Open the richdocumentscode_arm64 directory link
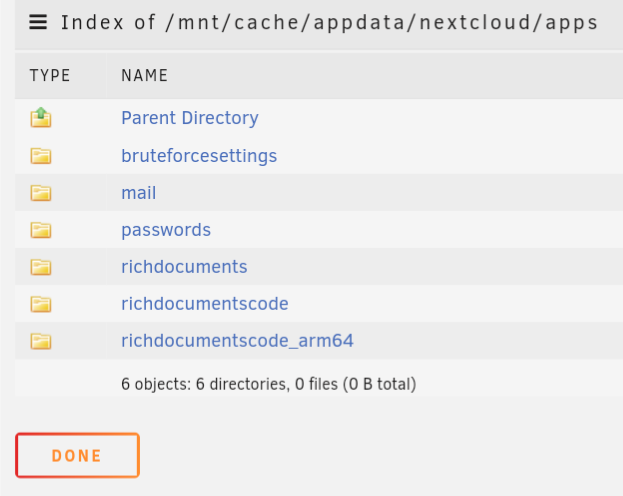Viewport: 623px width, 496px height. point(237,341)
